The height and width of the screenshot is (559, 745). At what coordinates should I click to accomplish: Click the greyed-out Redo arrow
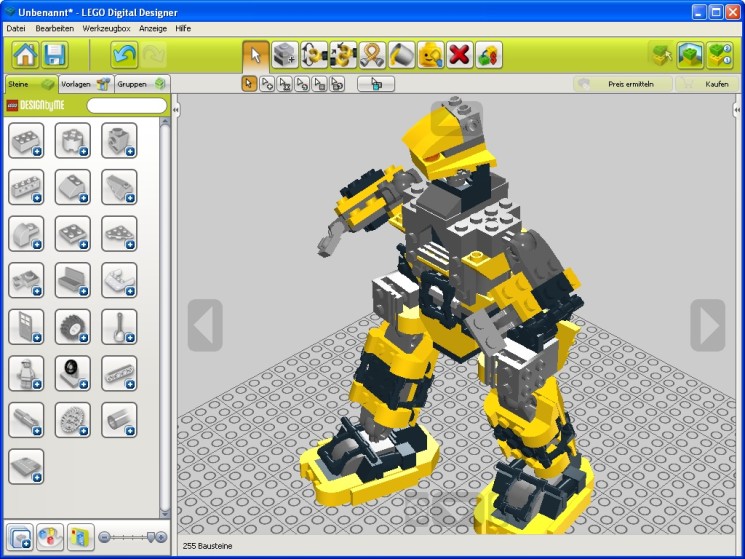tap(153, 55)
